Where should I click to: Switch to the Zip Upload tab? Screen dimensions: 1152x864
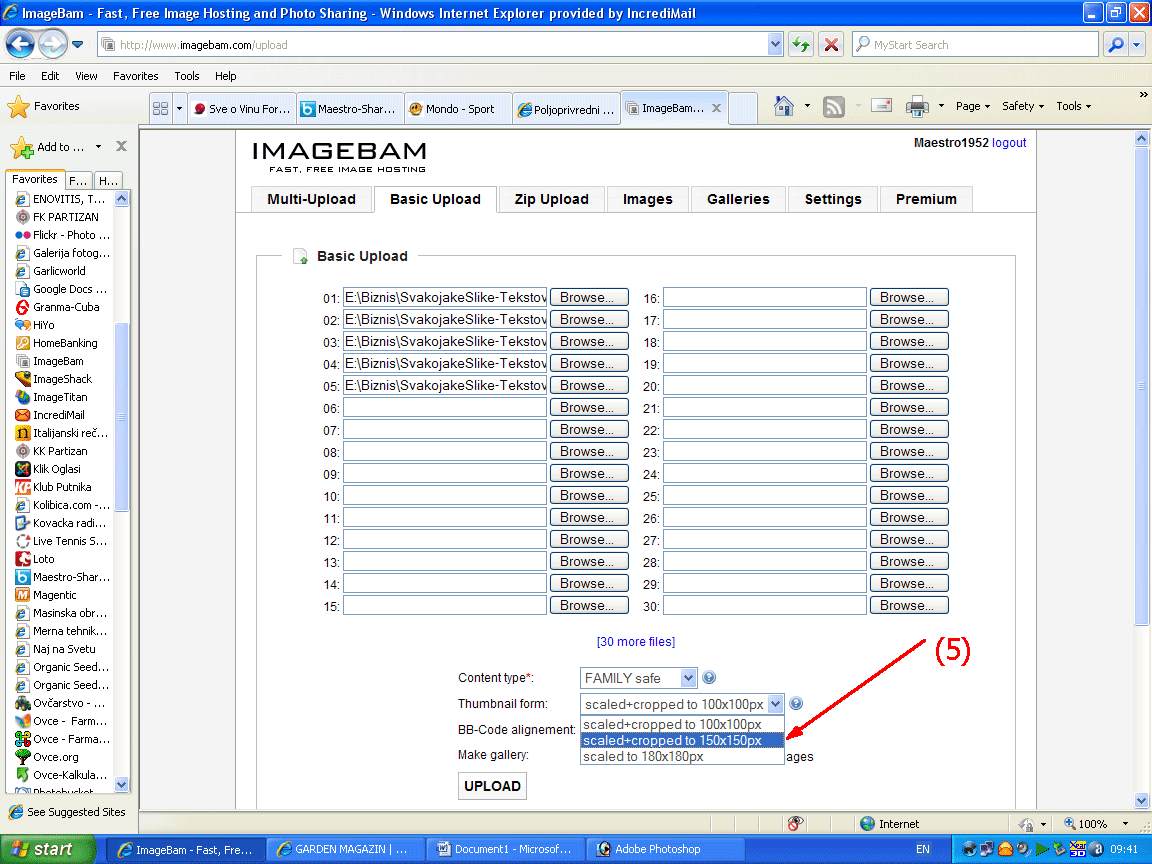(x=552, y=199)
